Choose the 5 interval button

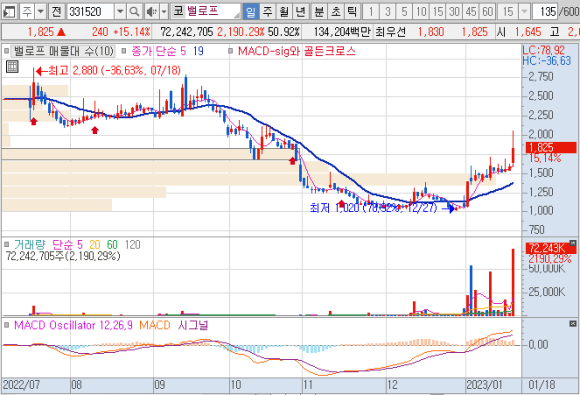click(x=404, y=12)
